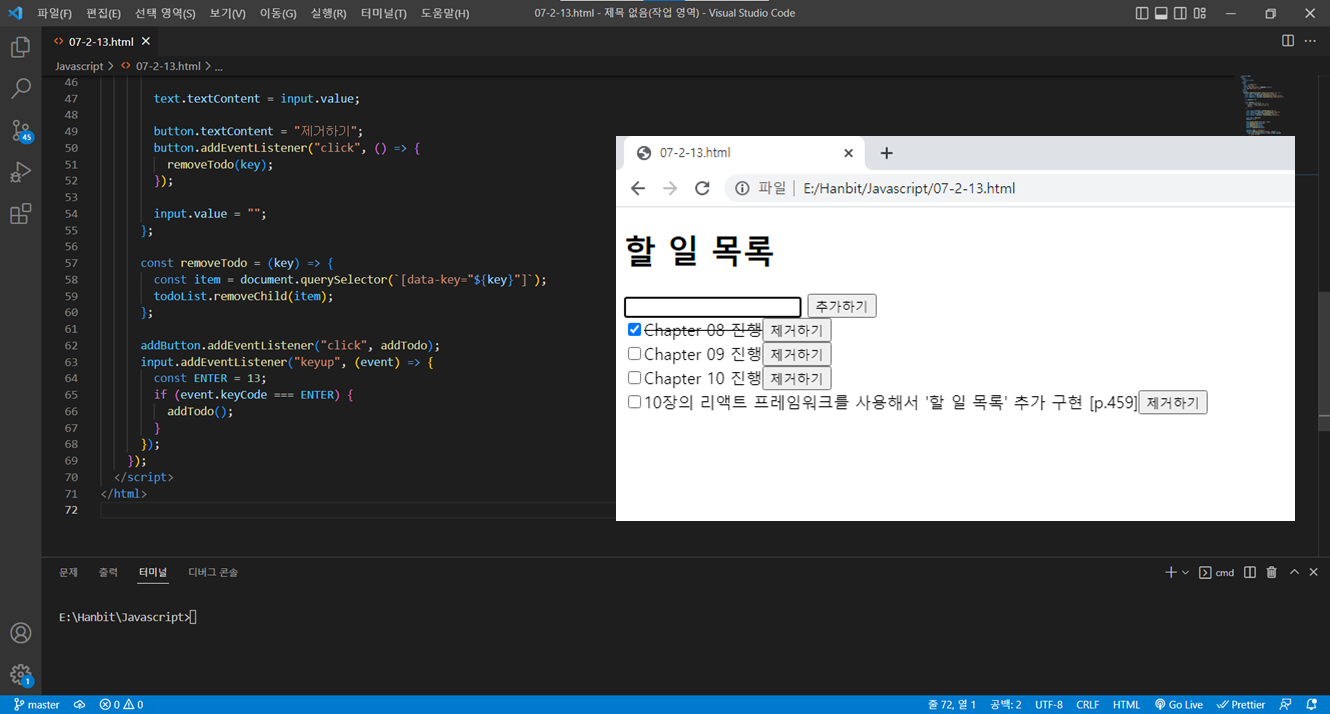Close the terminal panel
Image resolution: width=1330 pixels, height=714 pixels.
click(x=1313, y=572)
